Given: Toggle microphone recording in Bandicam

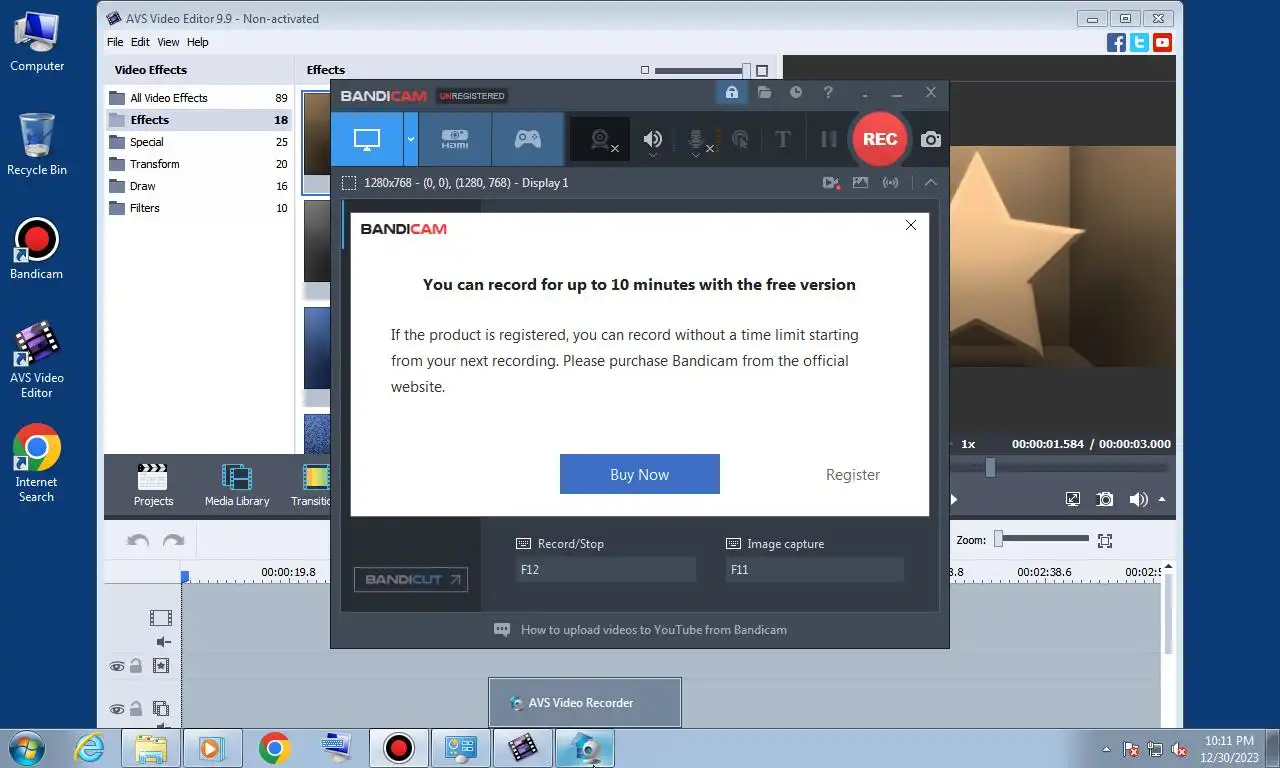Looking at the screenshot, I should (x=697, y=140).
